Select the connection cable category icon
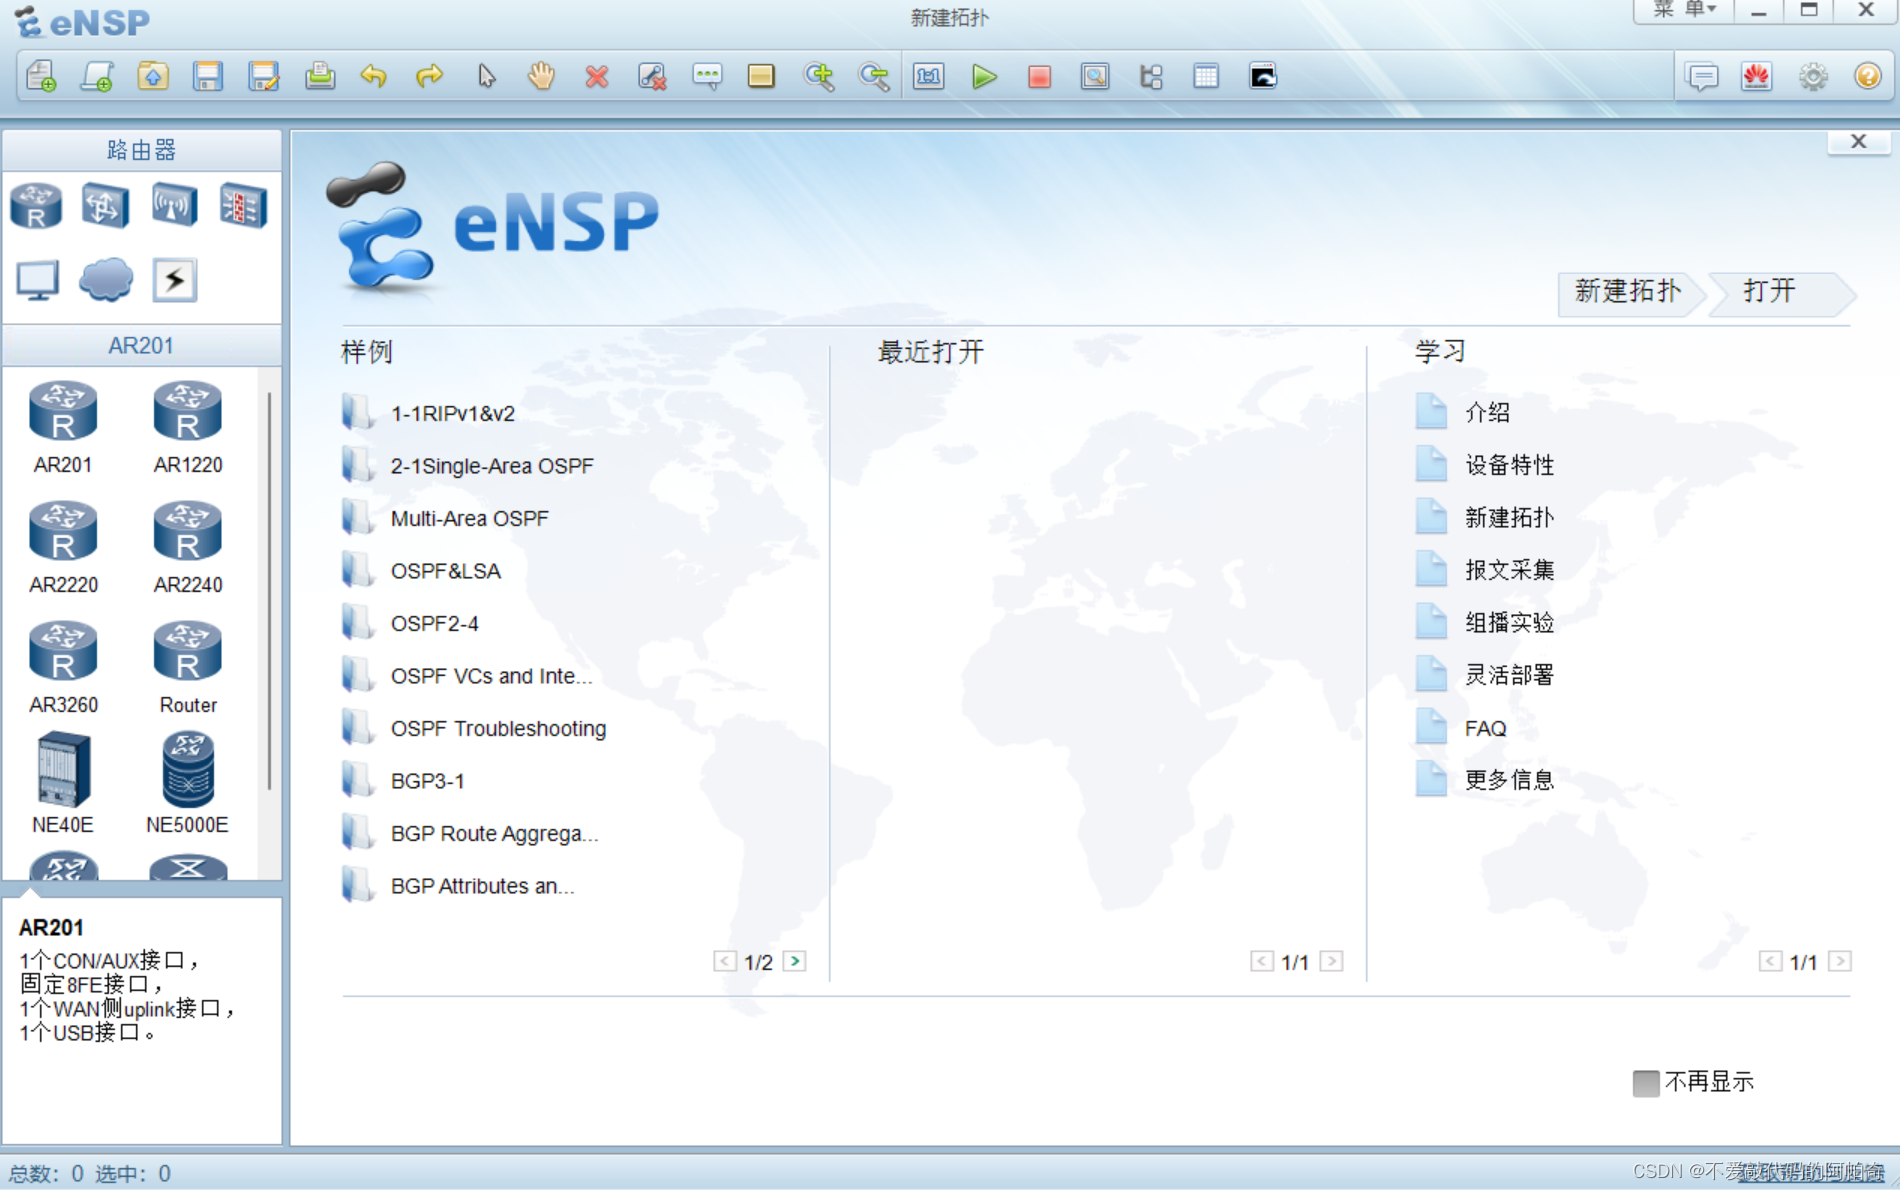 pos(174,280)
